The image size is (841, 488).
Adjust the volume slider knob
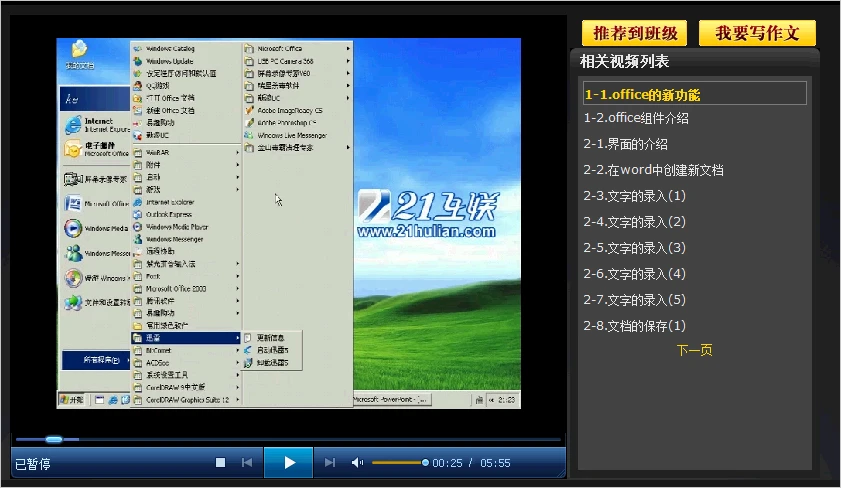click(425, 462)
